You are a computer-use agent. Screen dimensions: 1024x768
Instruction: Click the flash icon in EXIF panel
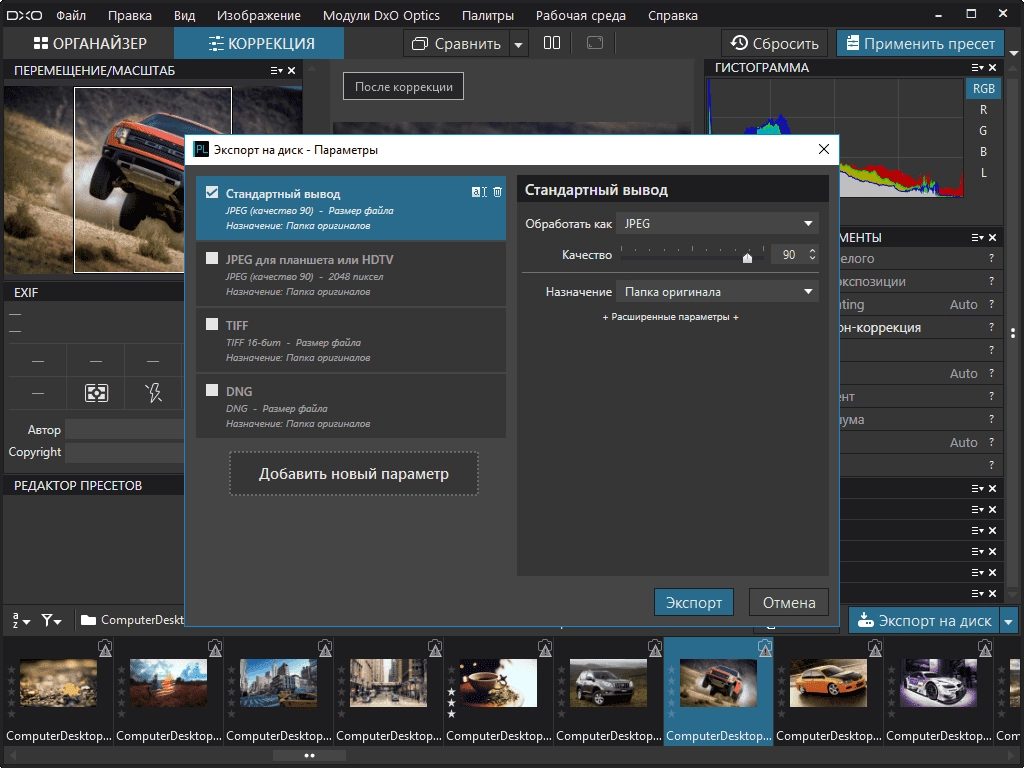pos(153,392)
